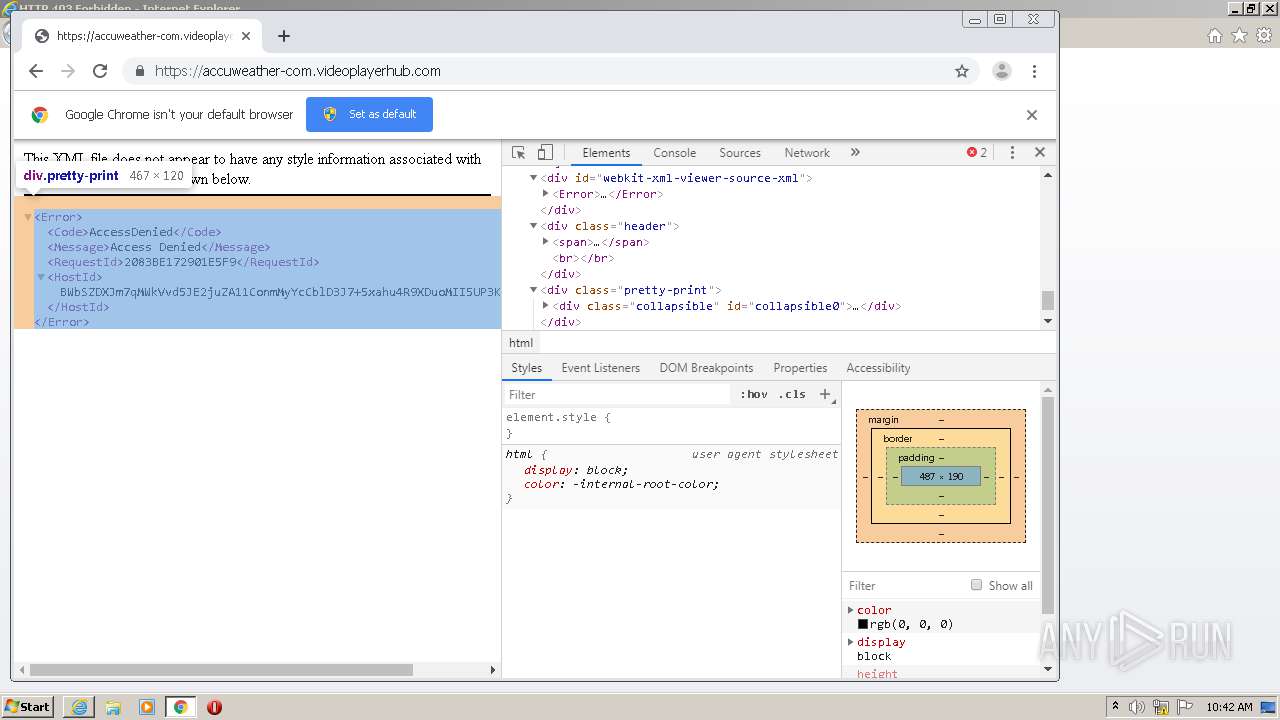This screenshot has width=1280, height=720.
Task: Click content box size 487 × 190
Action: (941, 477)
